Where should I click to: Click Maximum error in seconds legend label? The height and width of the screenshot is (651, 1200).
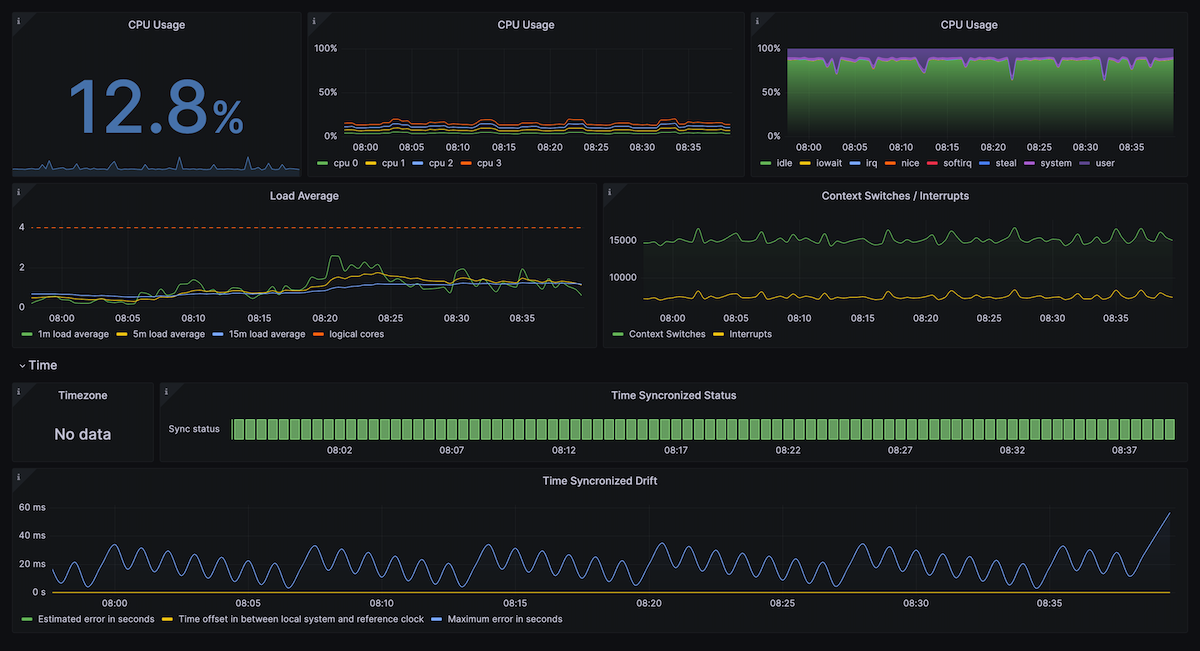pos(504,619)
